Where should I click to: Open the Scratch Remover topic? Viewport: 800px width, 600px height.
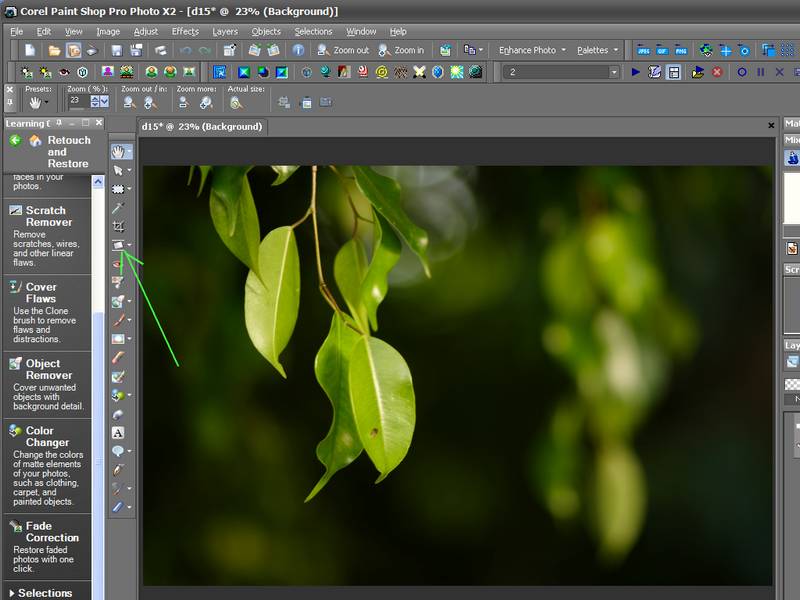tap(47, 216)
